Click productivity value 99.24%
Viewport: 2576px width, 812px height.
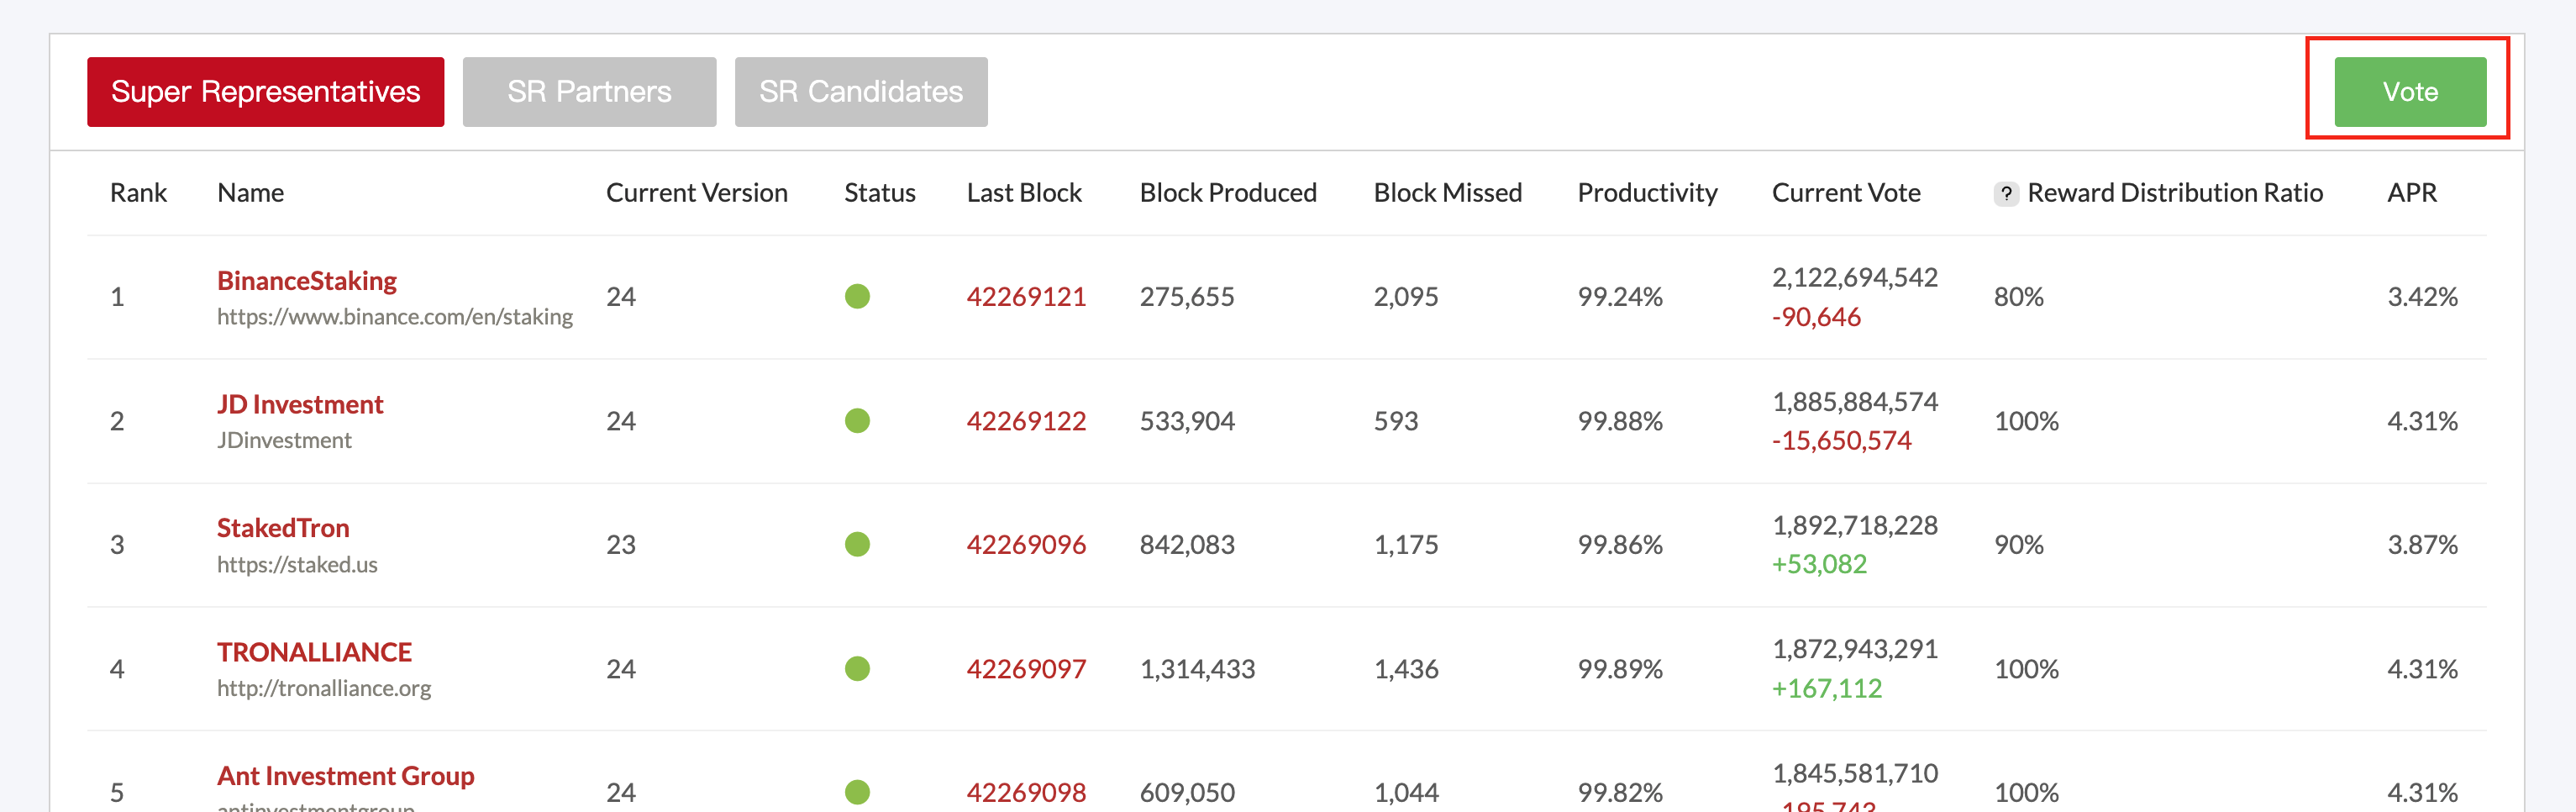click(x=1620, y=297)
